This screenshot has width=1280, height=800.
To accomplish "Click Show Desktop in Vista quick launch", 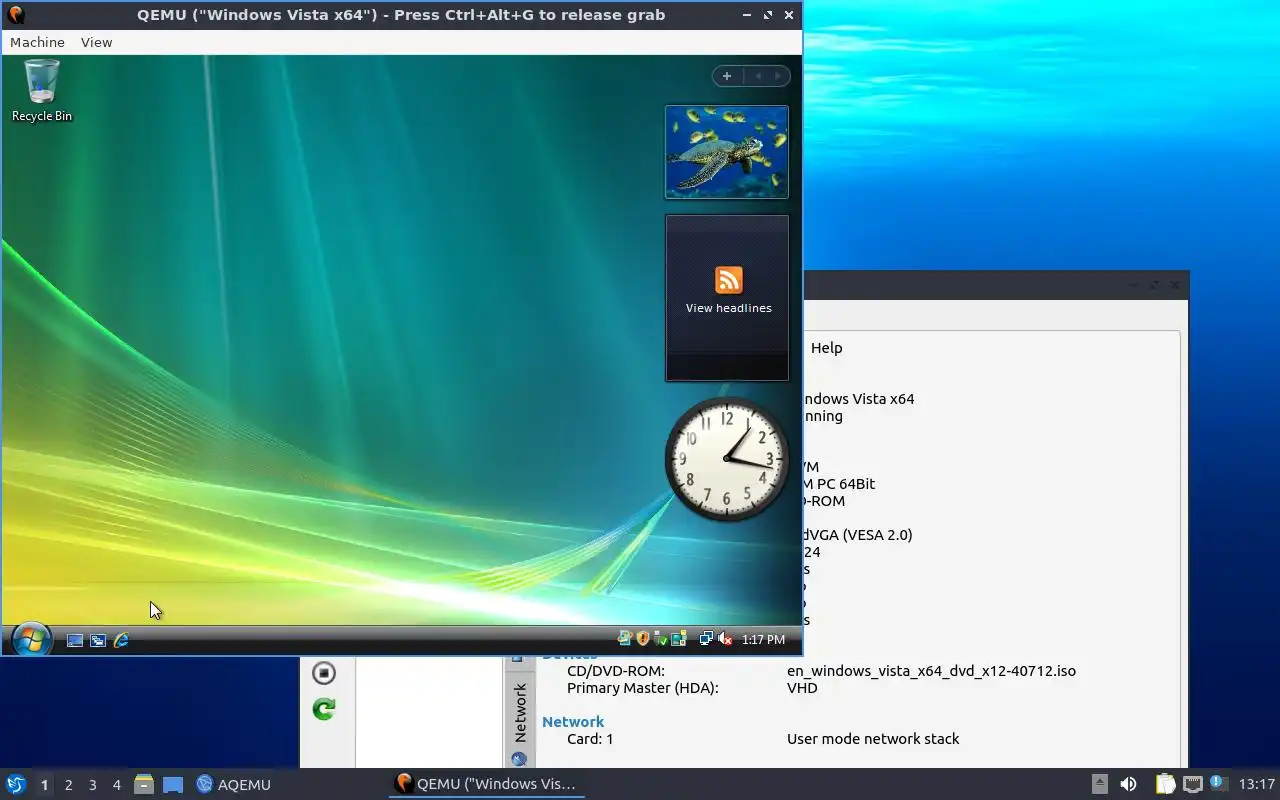I will 75,640.
